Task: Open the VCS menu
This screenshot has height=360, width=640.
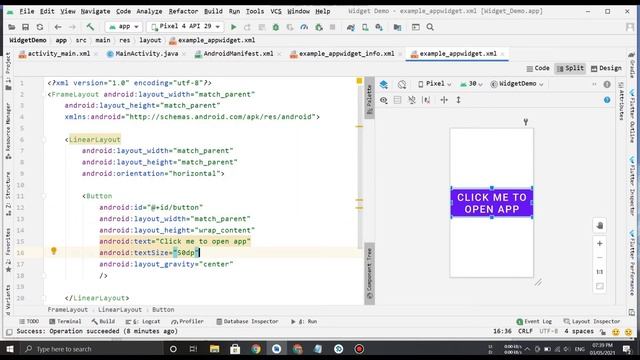Action: pyautogui.click(x=276, y=11)
